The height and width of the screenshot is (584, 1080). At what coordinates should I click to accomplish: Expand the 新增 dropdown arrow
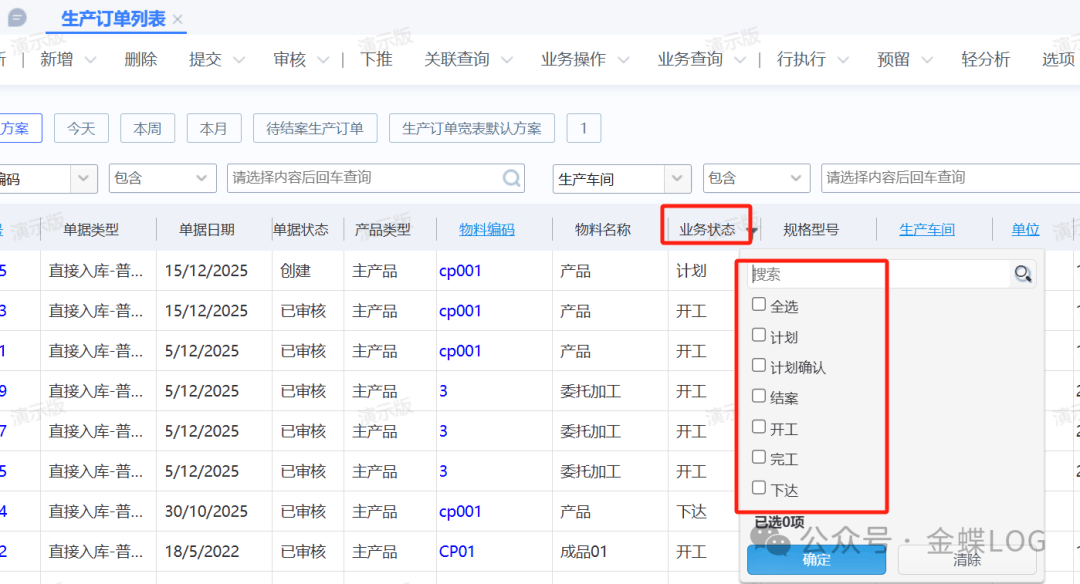click(91, 60)
